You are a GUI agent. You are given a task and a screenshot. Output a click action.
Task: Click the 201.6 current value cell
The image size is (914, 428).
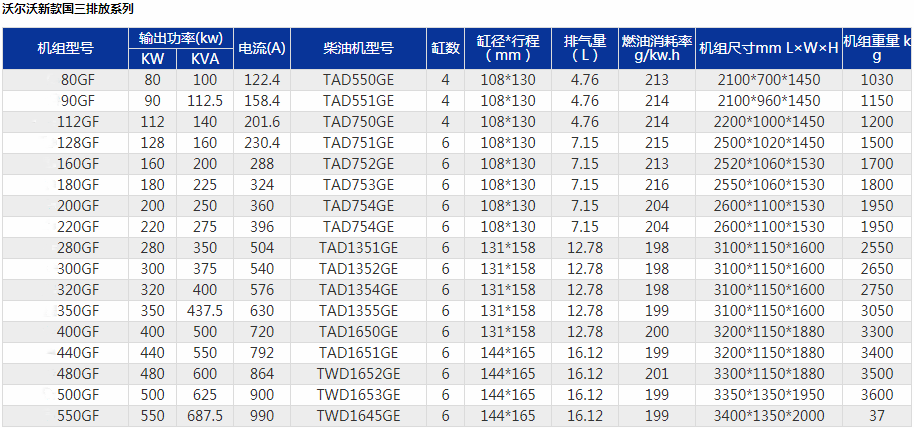coord(262,121)
